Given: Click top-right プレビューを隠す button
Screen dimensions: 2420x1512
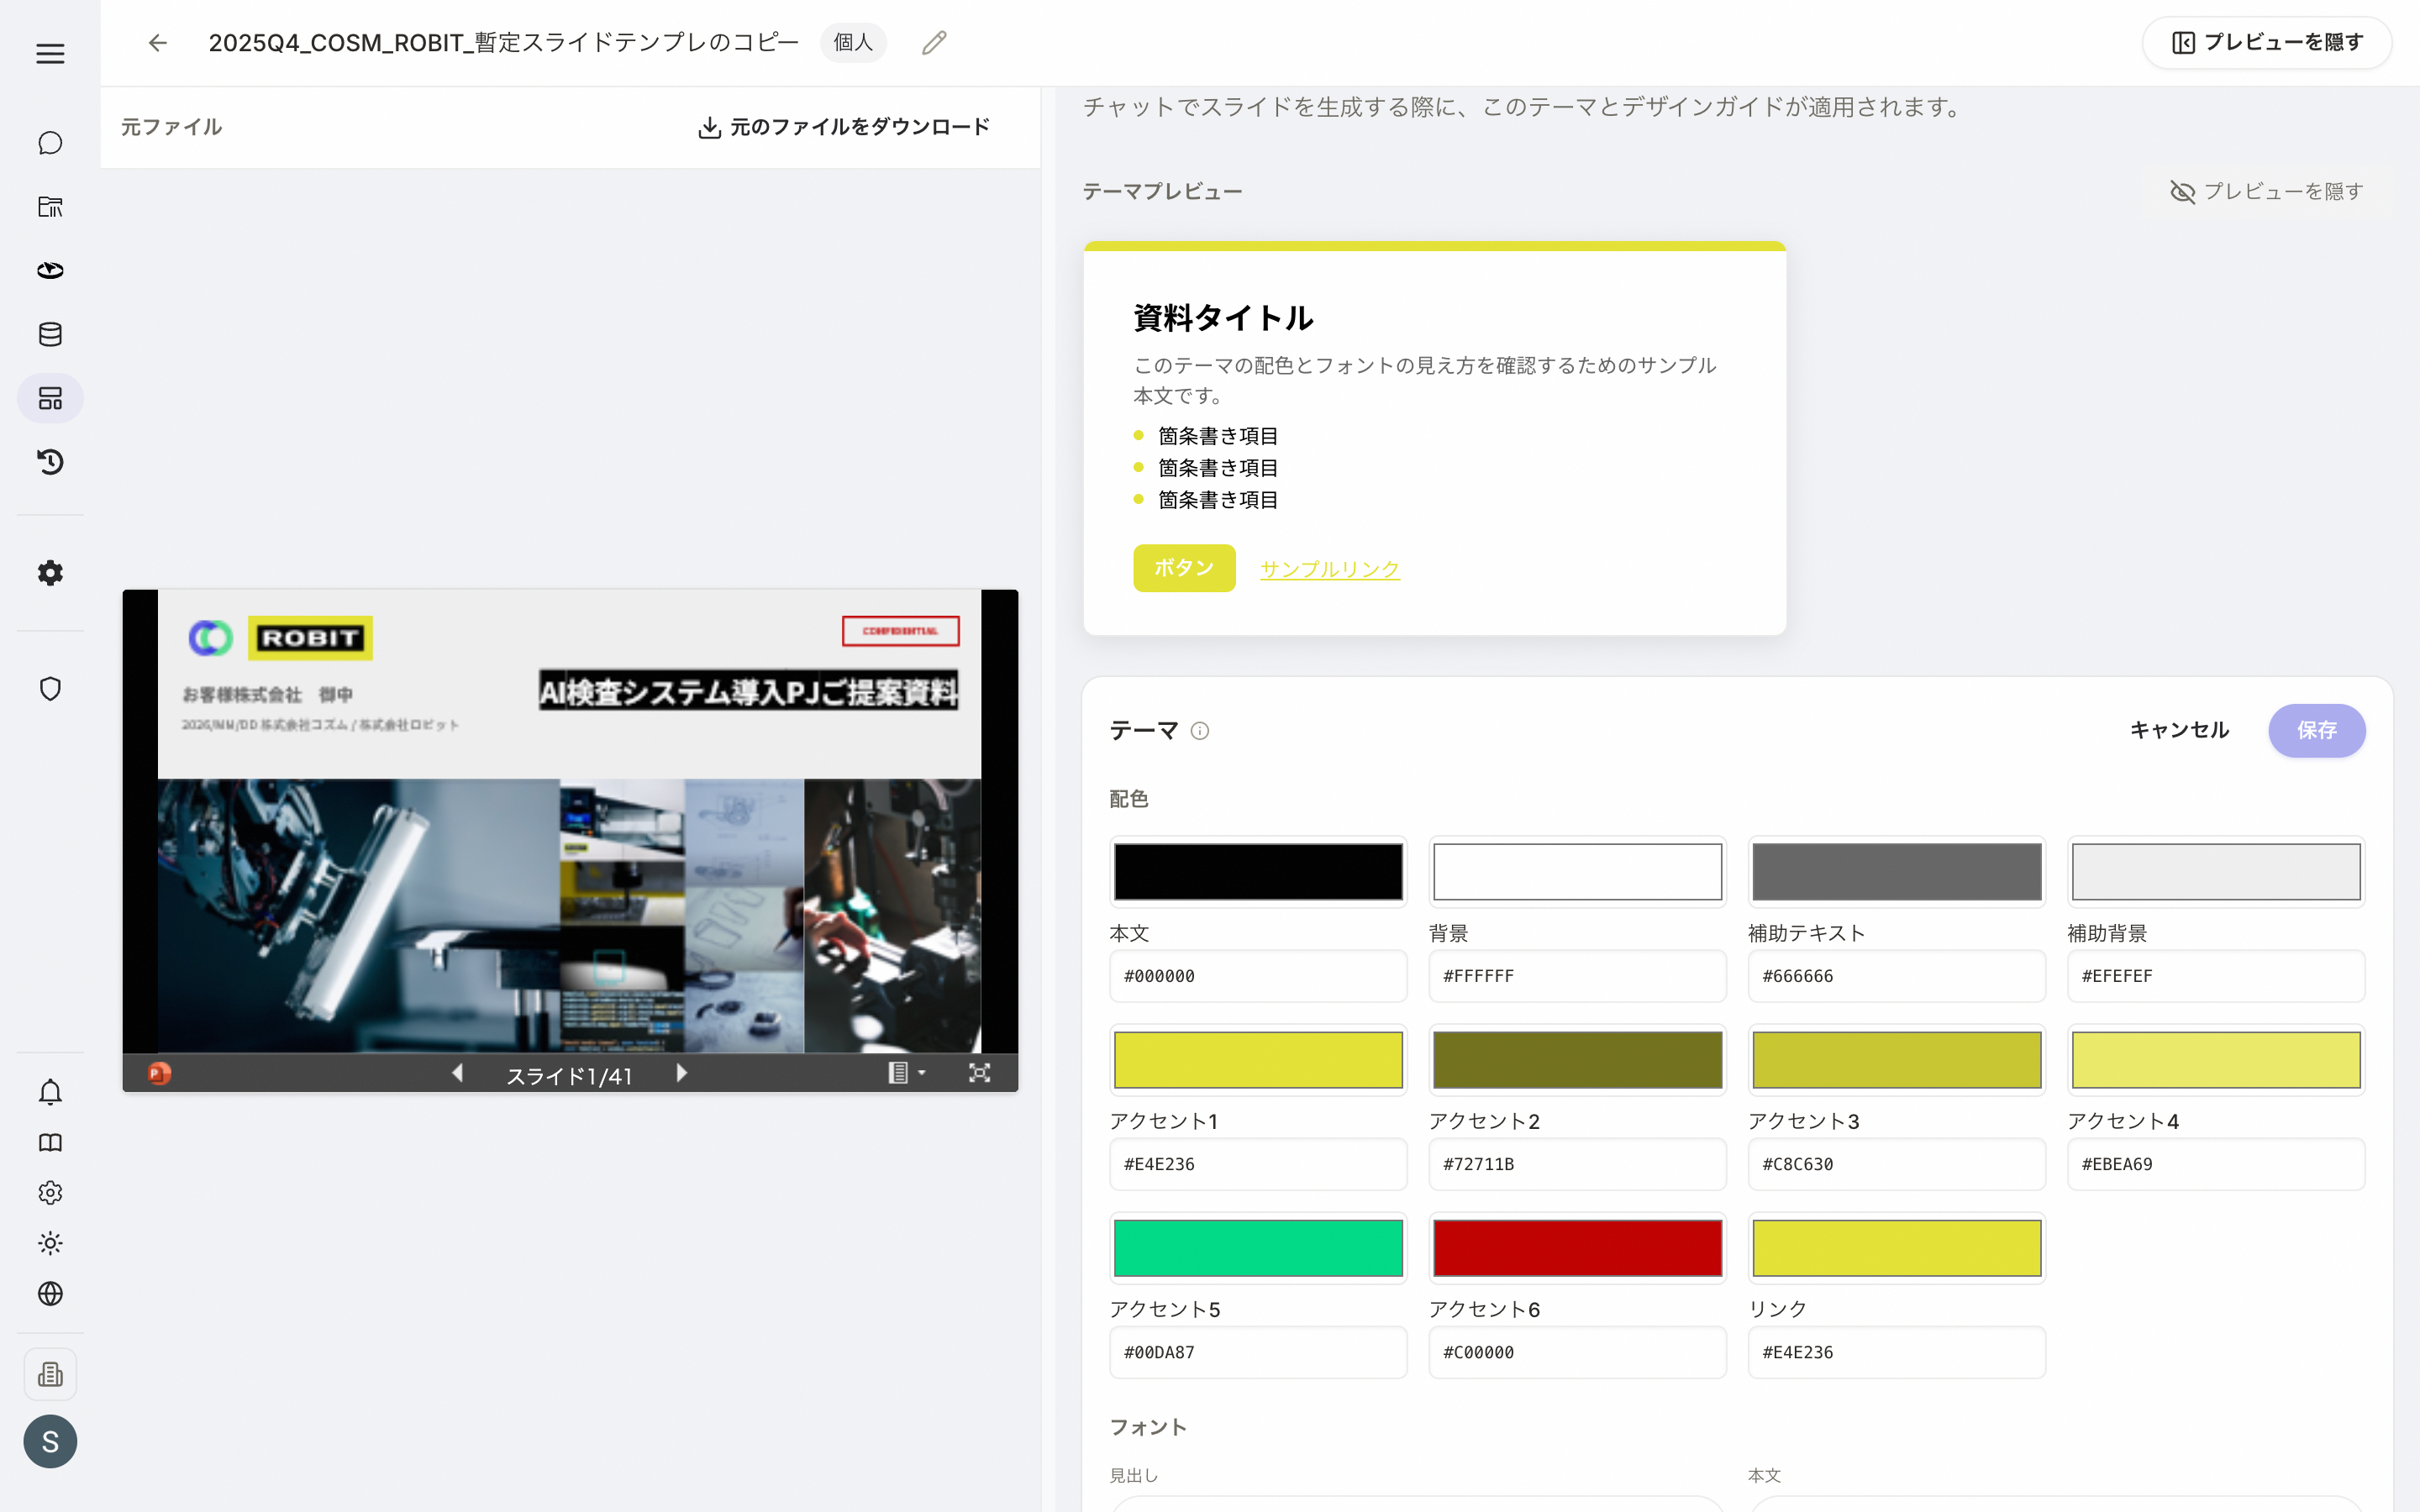Looking at the screenshot, I should point(2267,43).
